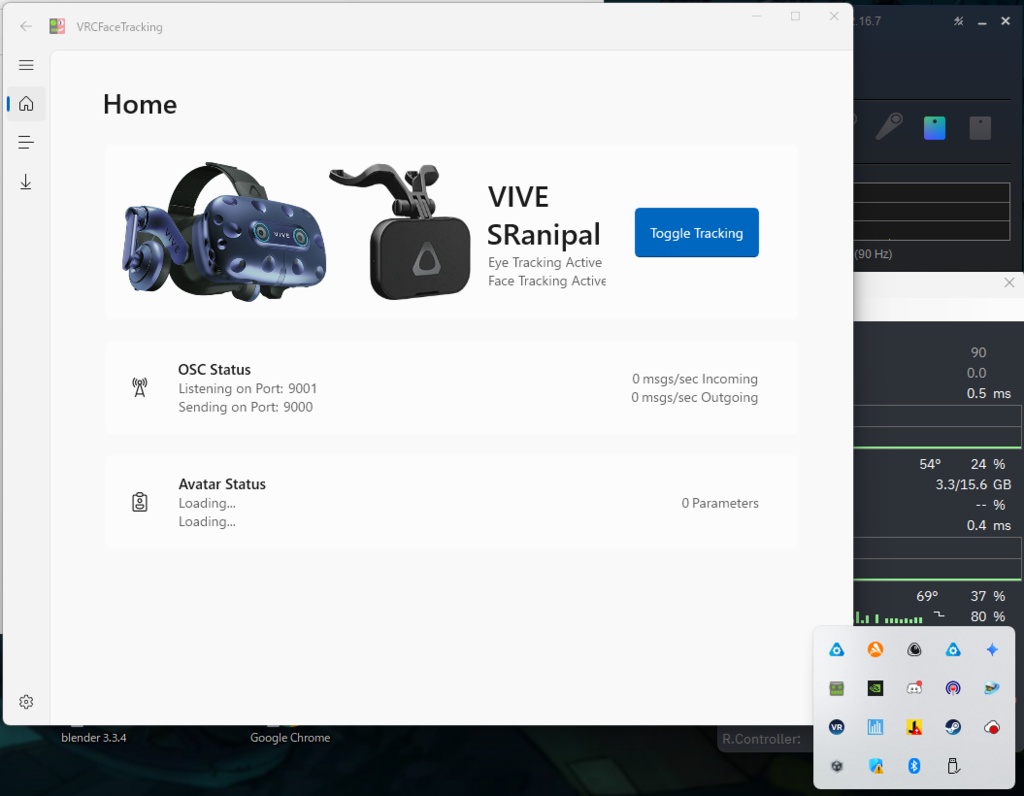The width and height of the screenshot is (1024, 796).
Task: Minimize the SteamVR status window
Action: [x=982, y=22]
